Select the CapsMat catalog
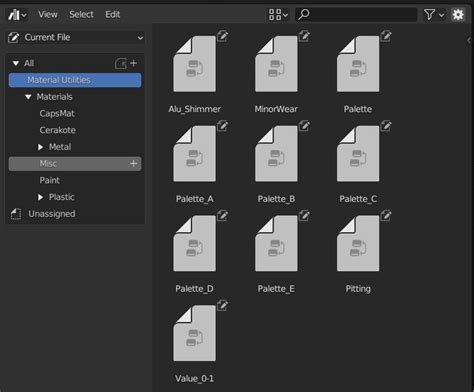The image size is (474, 392). click(57, 113)
